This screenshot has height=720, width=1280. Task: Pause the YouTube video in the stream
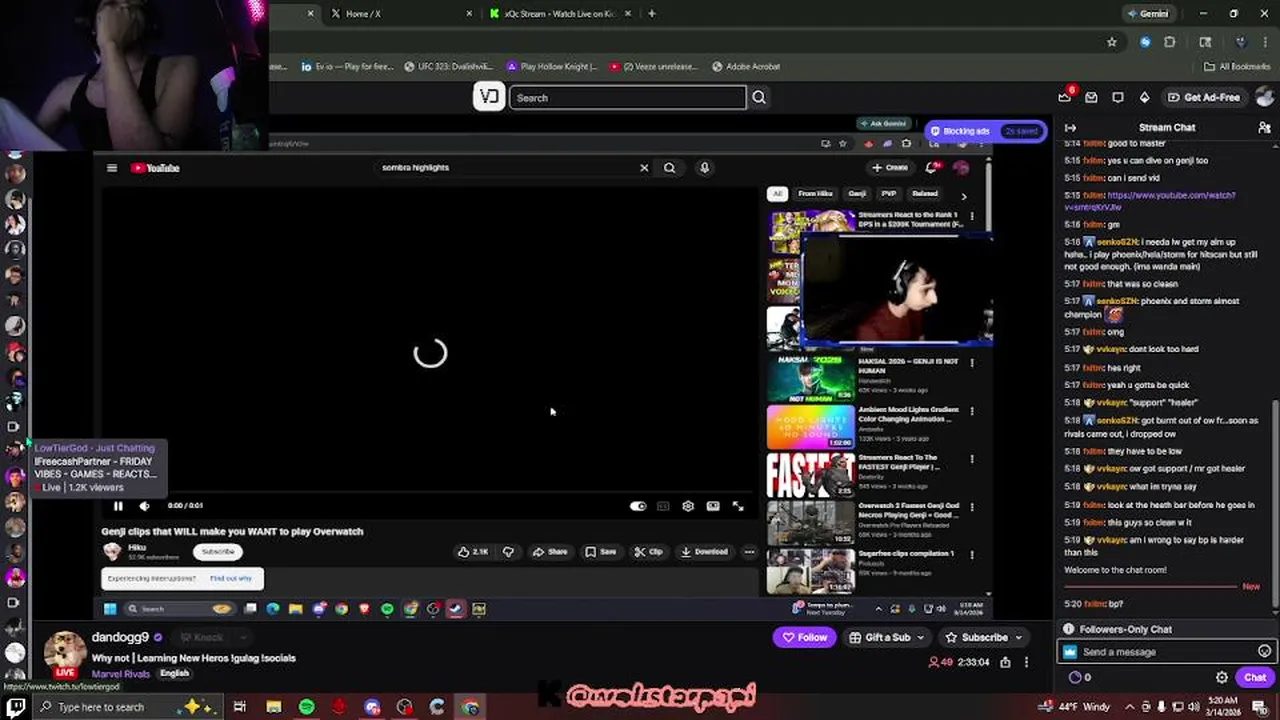(118, 506)
